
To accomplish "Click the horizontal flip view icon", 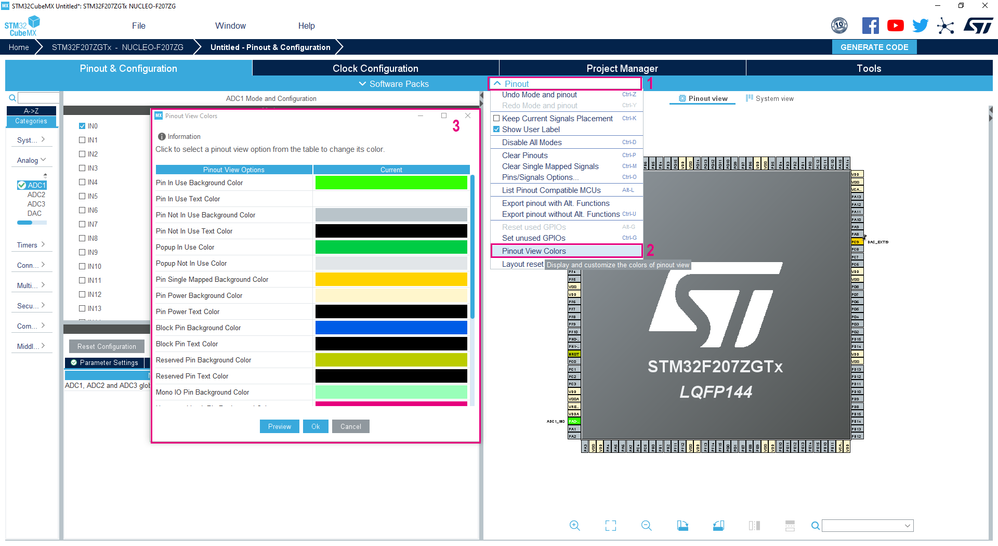I will (754, 526).
